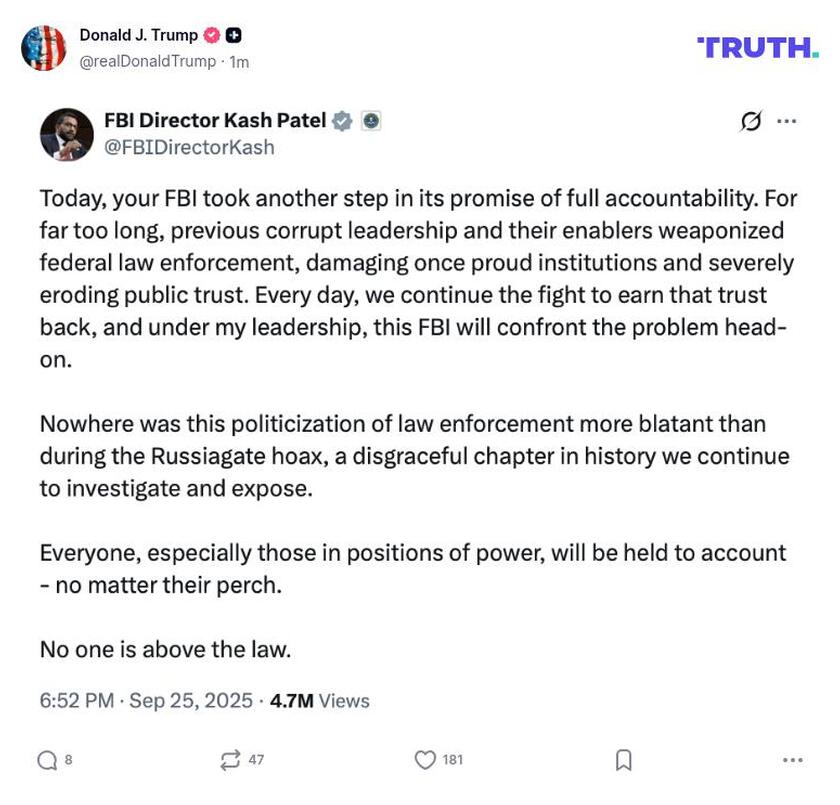Bookmark this post

point(624,760)
